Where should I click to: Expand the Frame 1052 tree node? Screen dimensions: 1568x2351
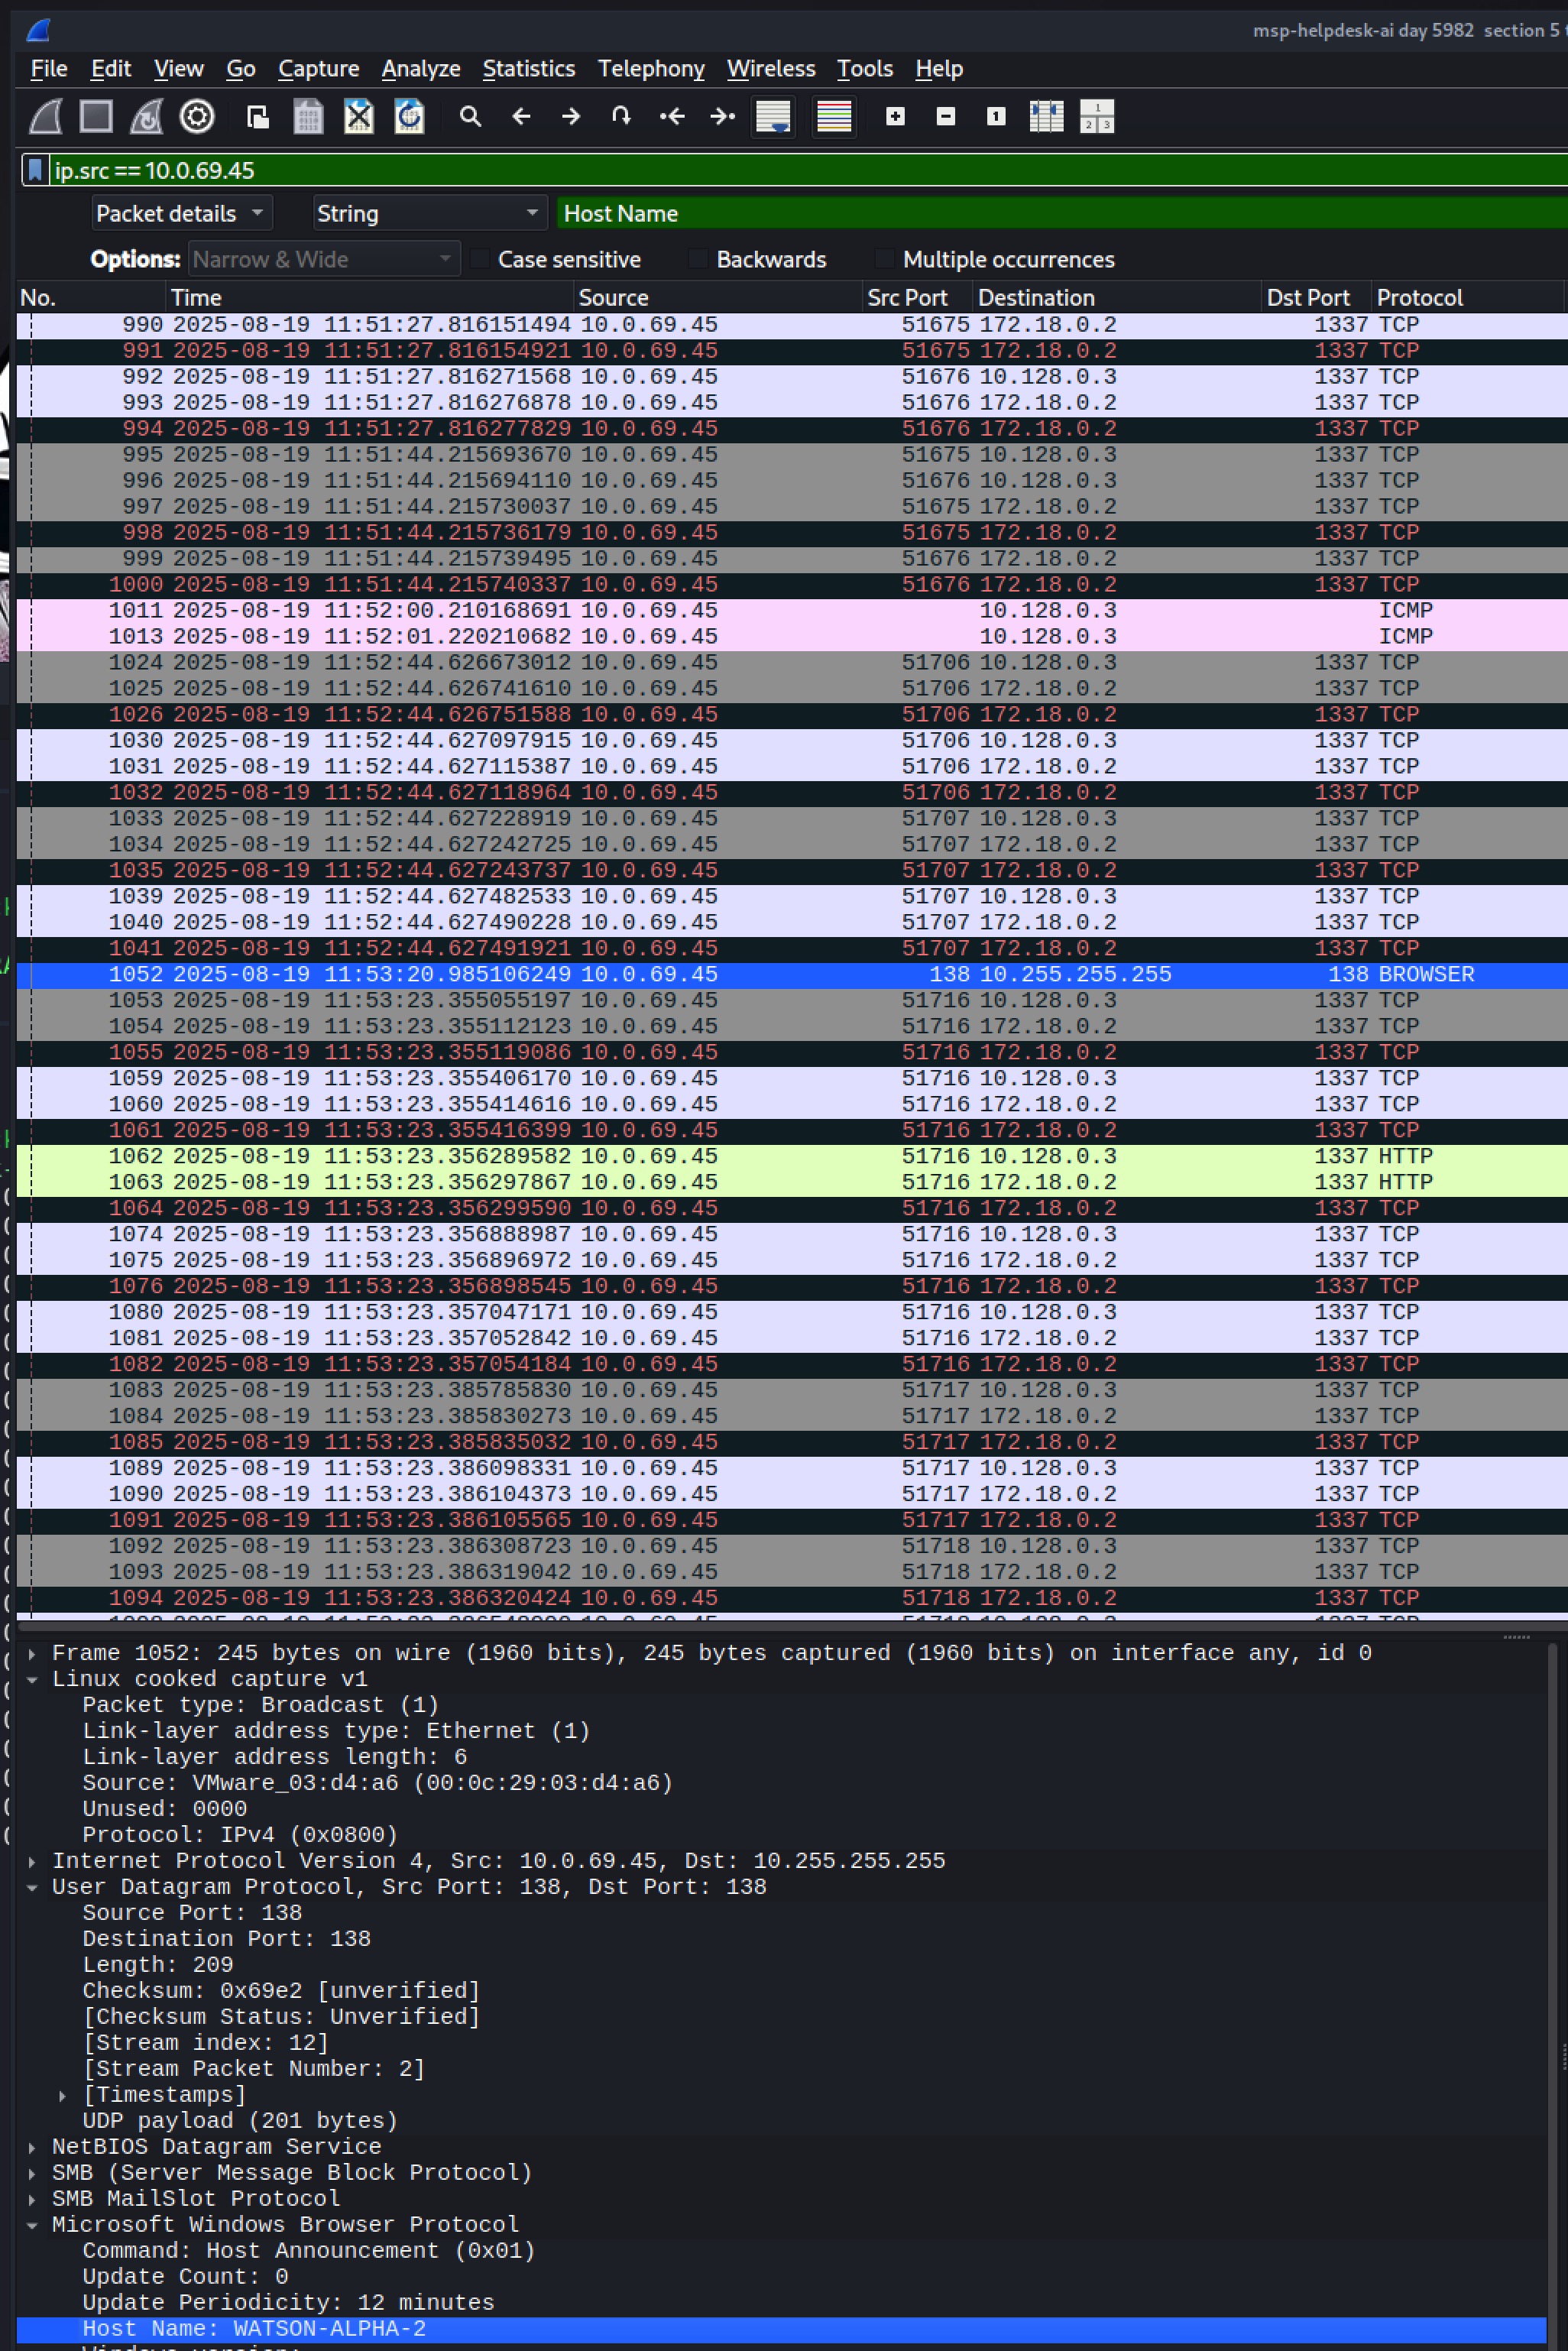[32, 1653]
